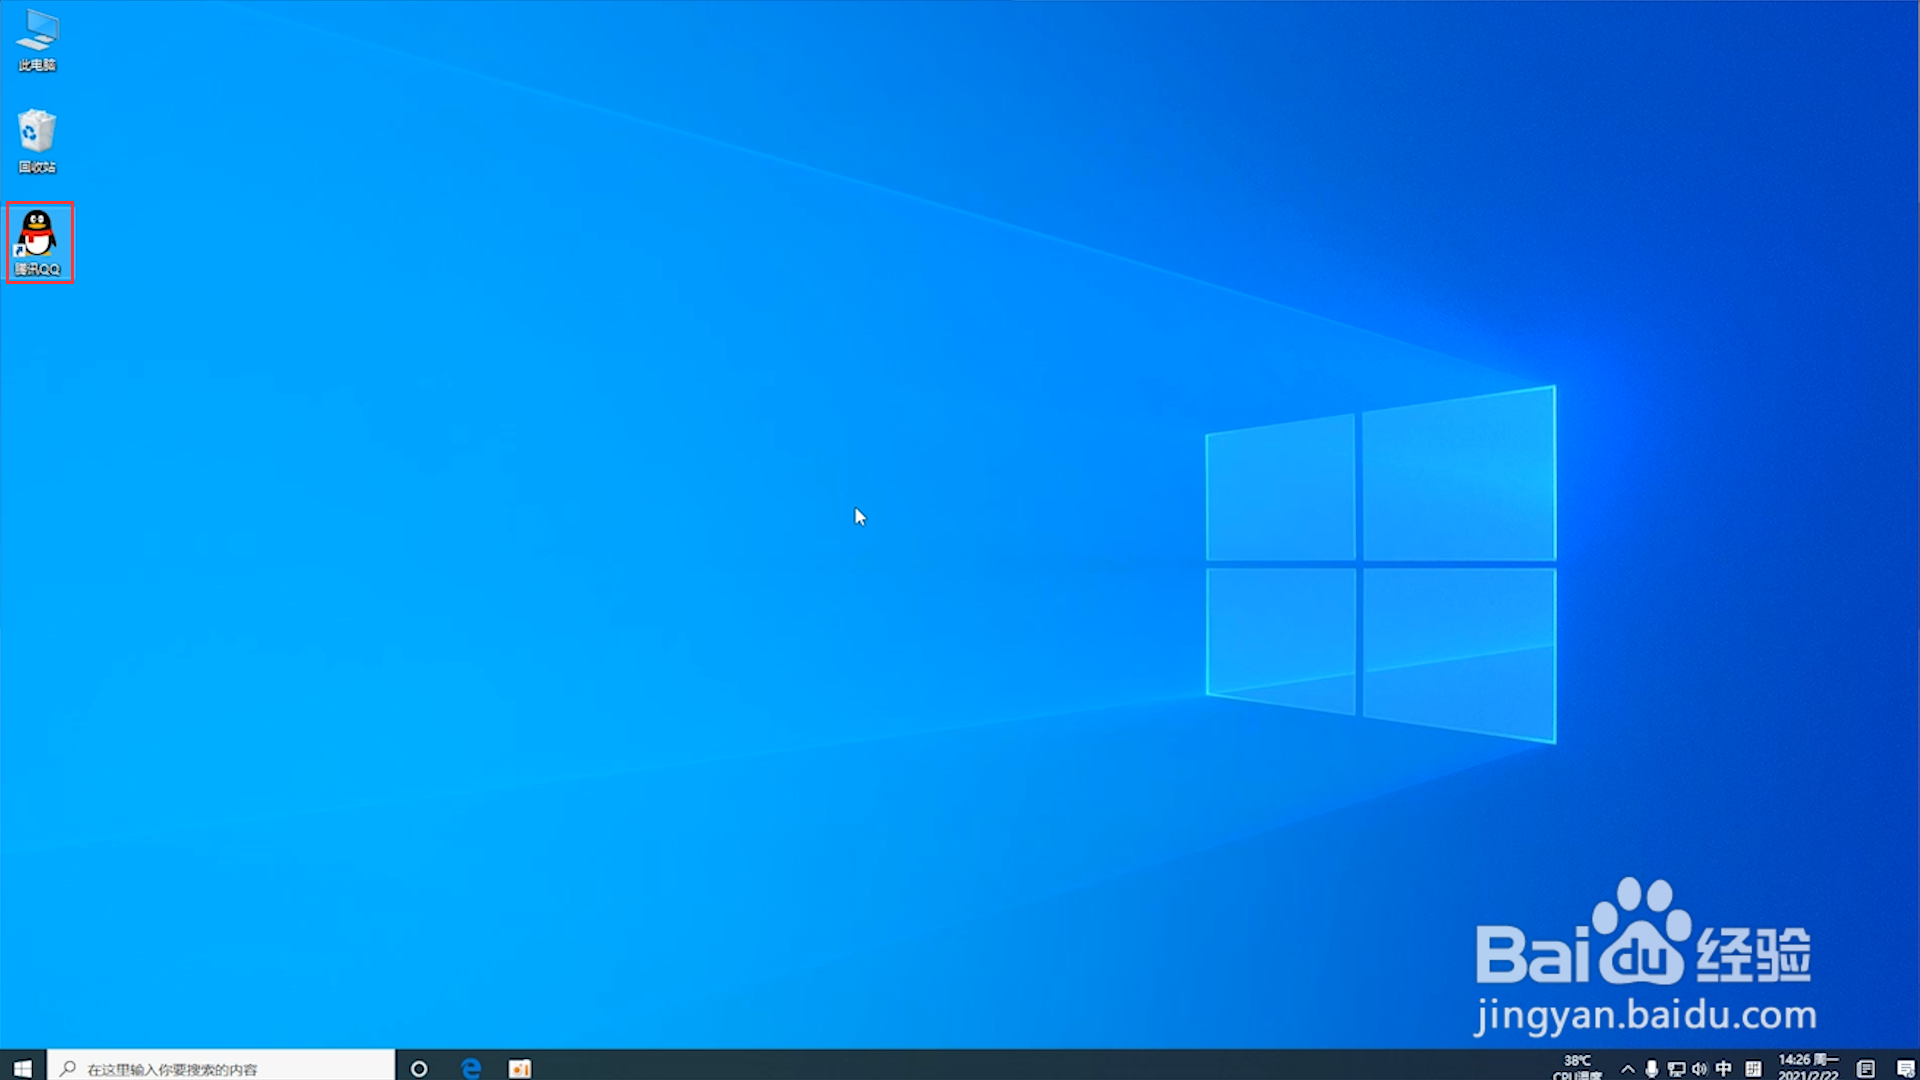The width and height of the screenshot is (1920, 1080).
Task: Toggle the Pinyin IME indicator 拼
Action: tap(1753, 1068)
